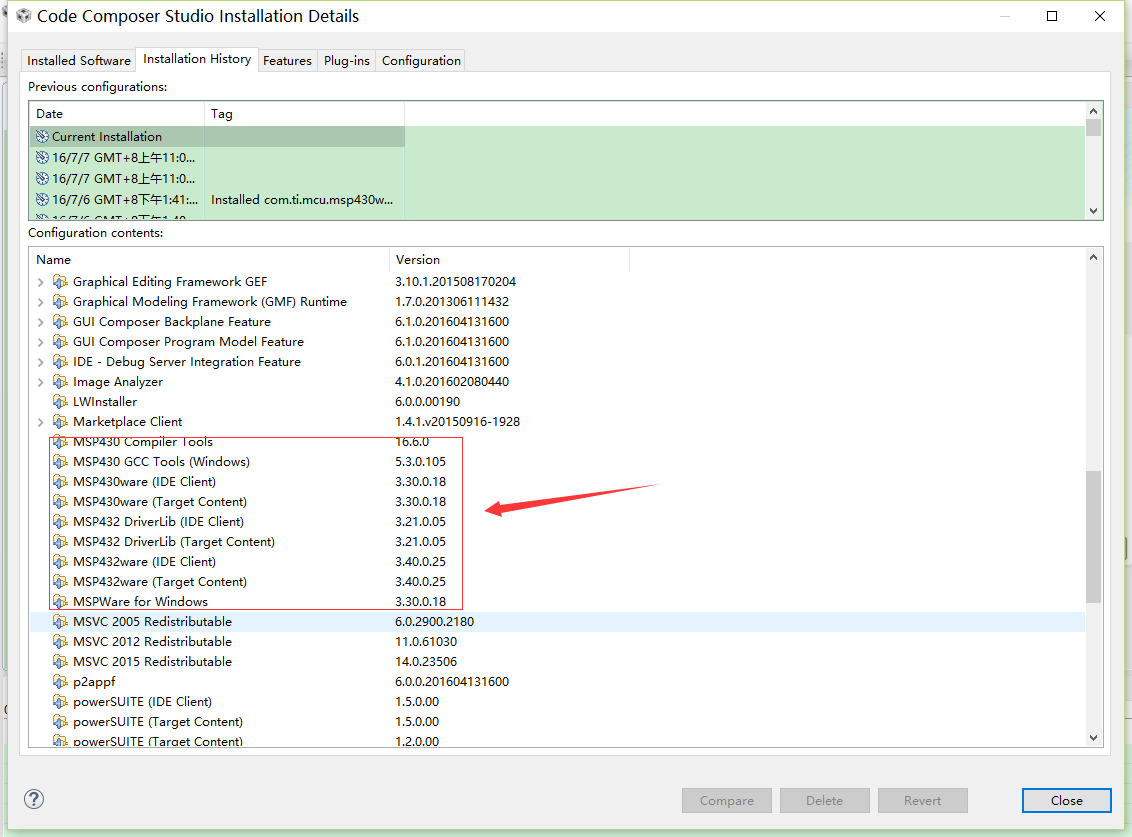Expand the Image Analyzer node
1132x837 pixels.
40,382
